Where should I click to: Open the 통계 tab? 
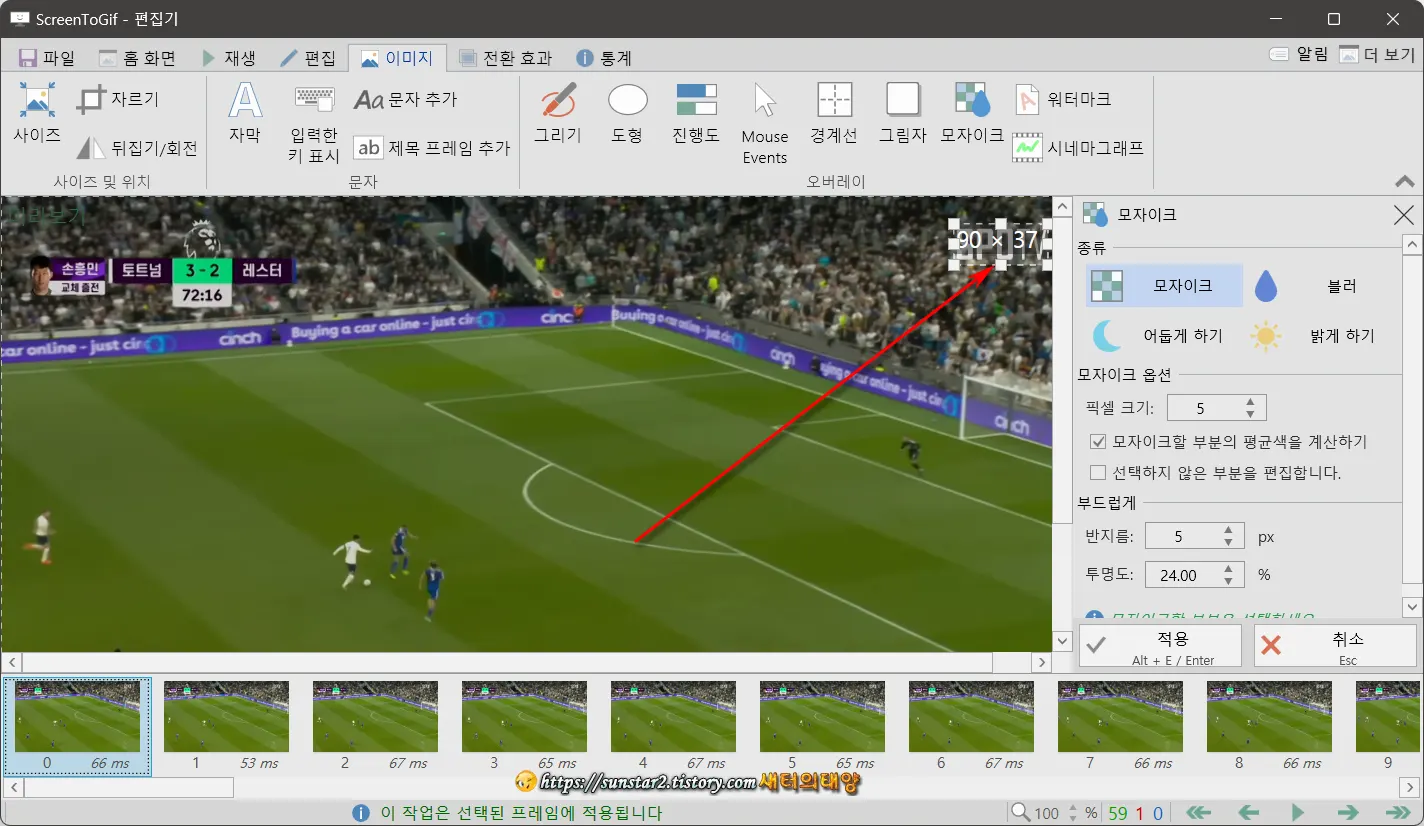click(x=609, y=57)
